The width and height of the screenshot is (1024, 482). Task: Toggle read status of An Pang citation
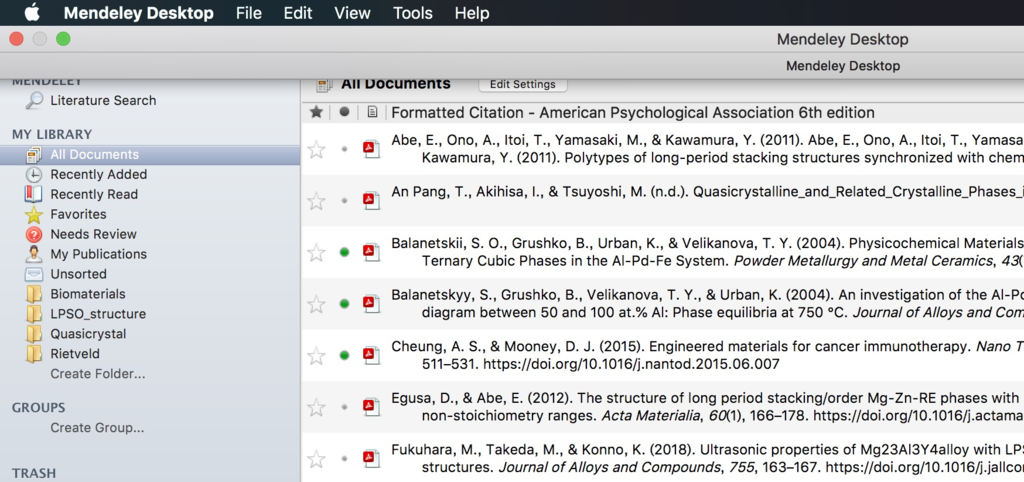pyautogui.click(x=344, y=201)
